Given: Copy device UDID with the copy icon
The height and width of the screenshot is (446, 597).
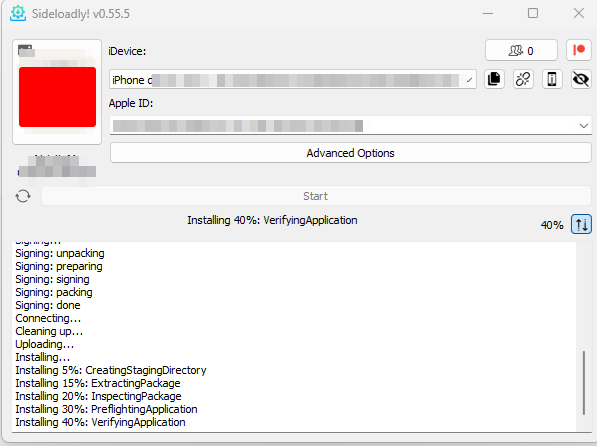Looking at the screenshot, I should click(494, 79).
